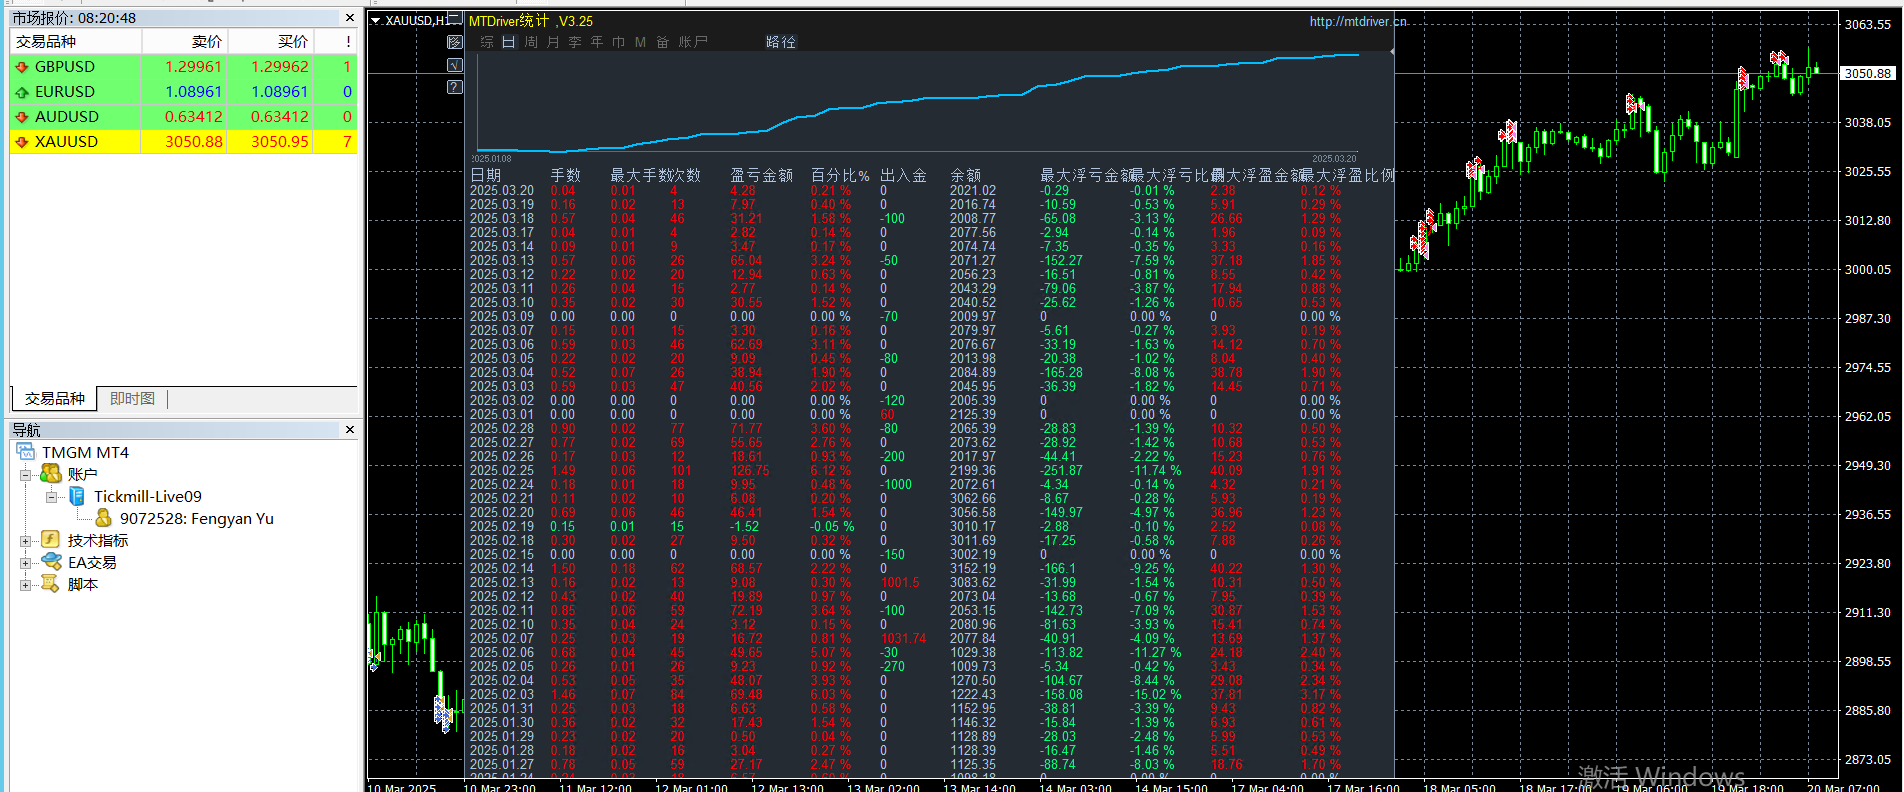Click the accounts (账户) folder icon
Screen dimensions: 1904x792
(x=51, y=474)
